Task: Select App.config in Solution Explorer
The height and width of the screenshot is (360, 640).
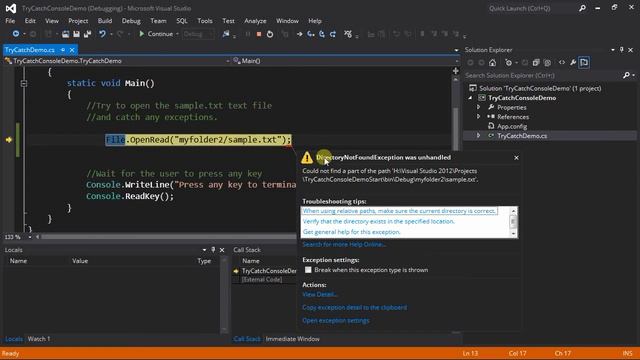Action: (512, 126)
